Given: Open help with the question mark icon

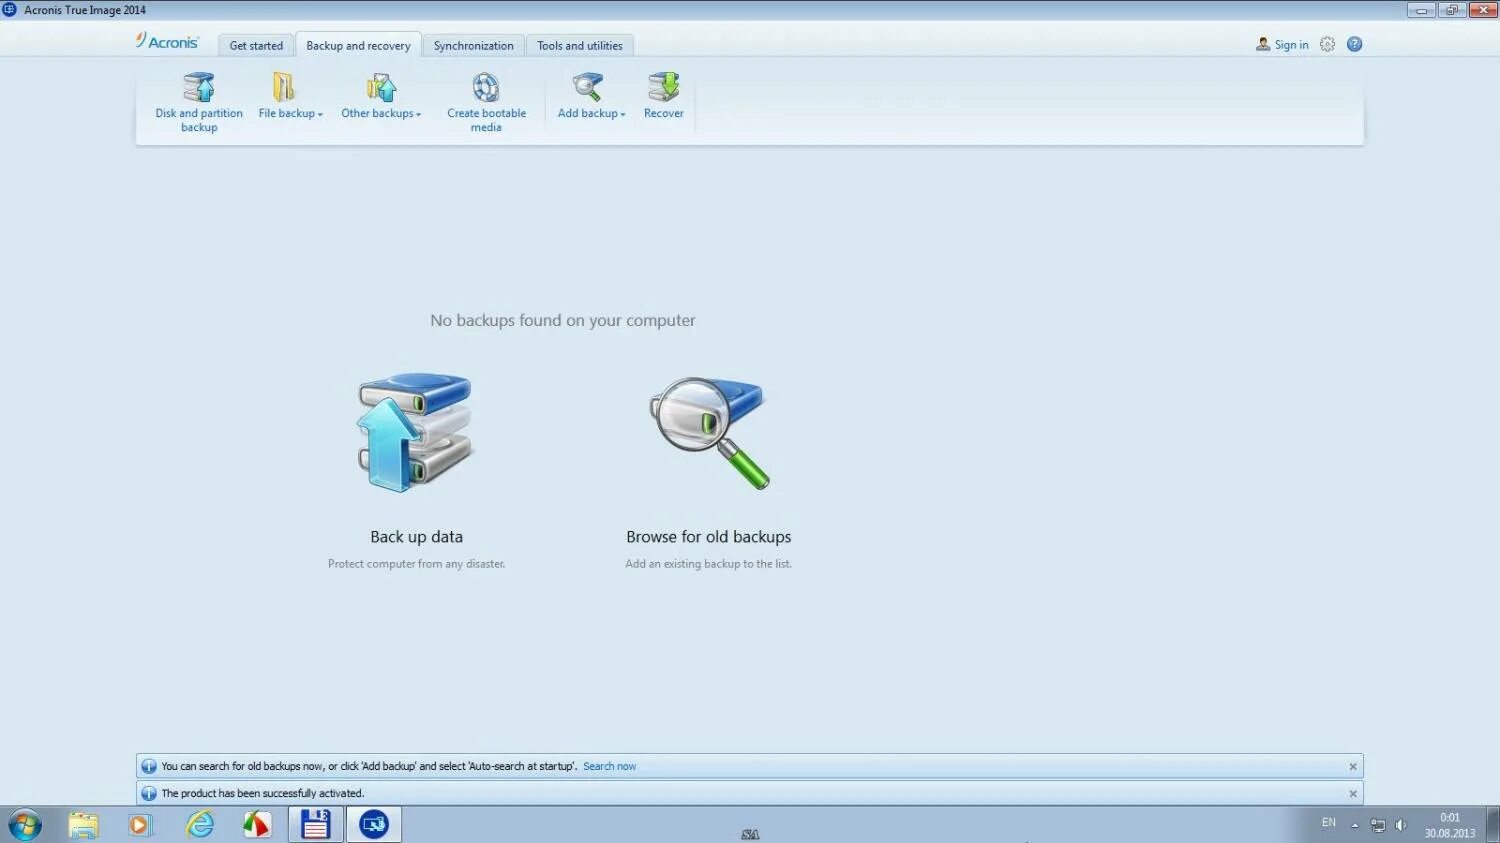Looking at the screenshot, I should pos(1355,44).
